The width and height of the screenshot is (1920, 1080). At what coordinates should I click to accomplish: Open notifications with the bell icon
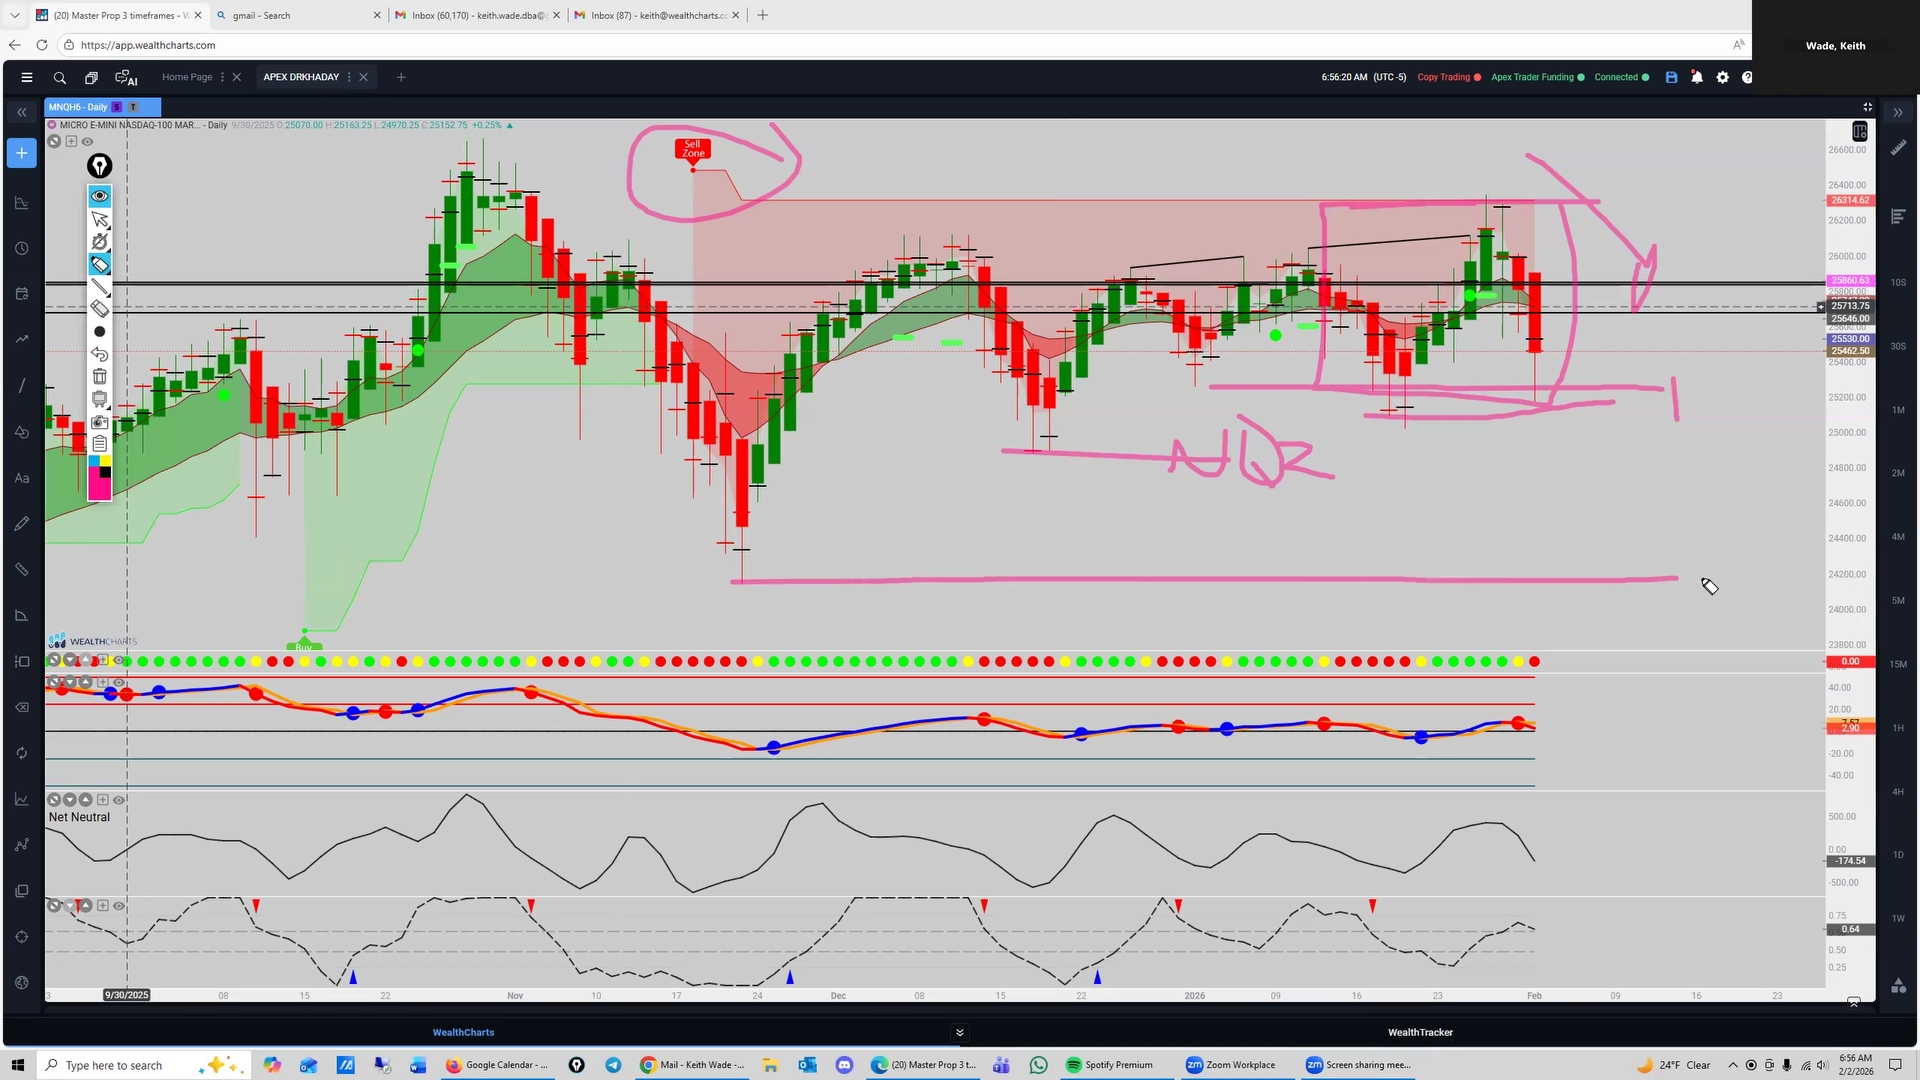(x=1697, y=77)
